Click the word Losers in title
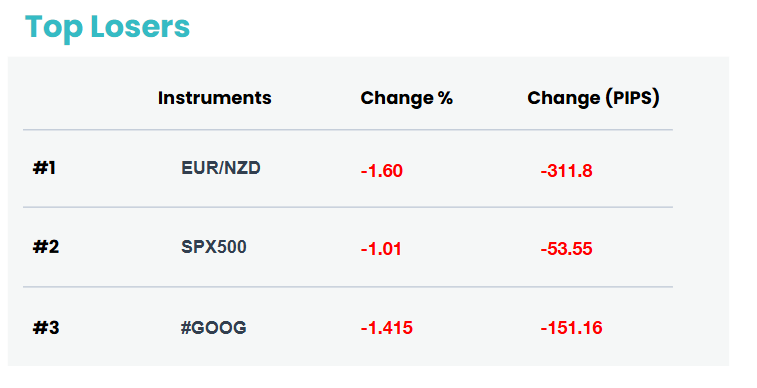Screen dimensions: 757x388 pyautogui.click(x=140, y=27)
